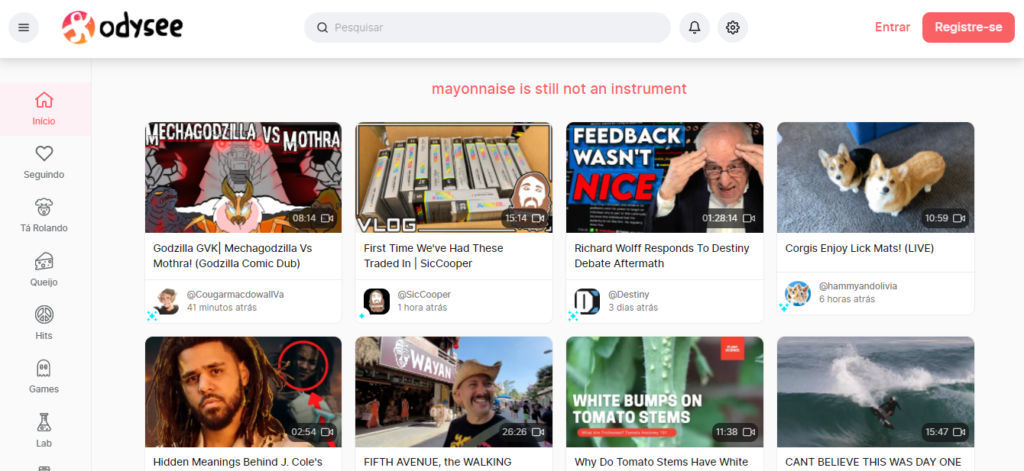Open the Seguindo heart icon
Screen dimensions: 1024x471
tap(44, 154)
